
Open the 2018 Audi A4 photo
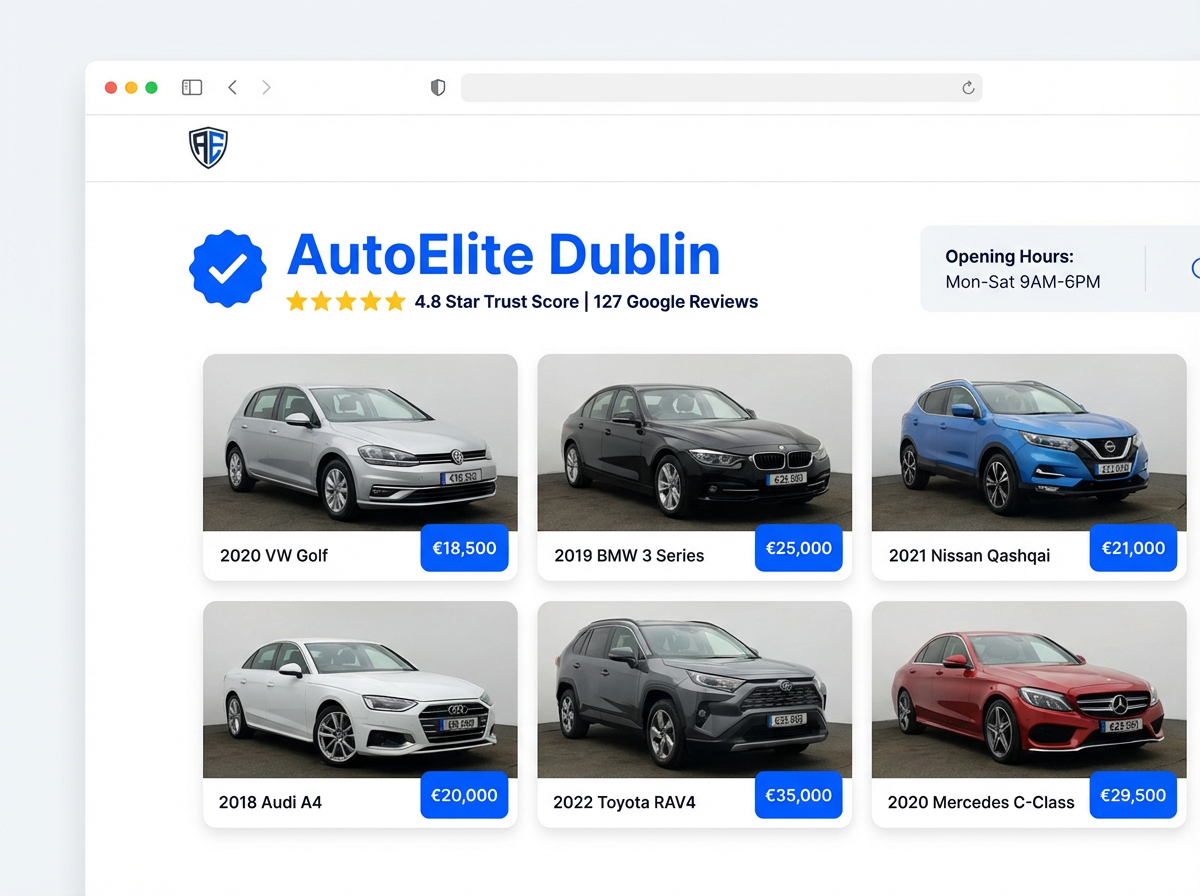click(360, 690)
